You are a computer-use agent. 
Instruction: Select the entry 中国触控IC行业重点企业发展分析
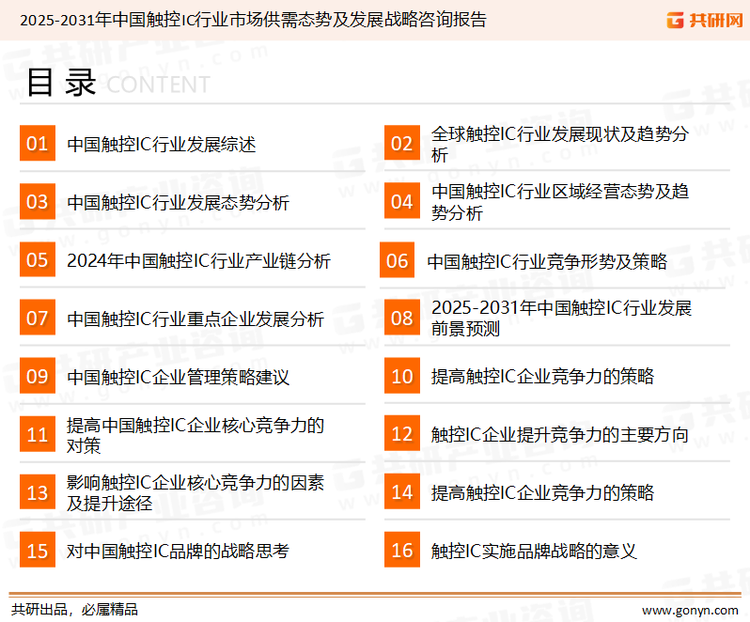(195, 319)
